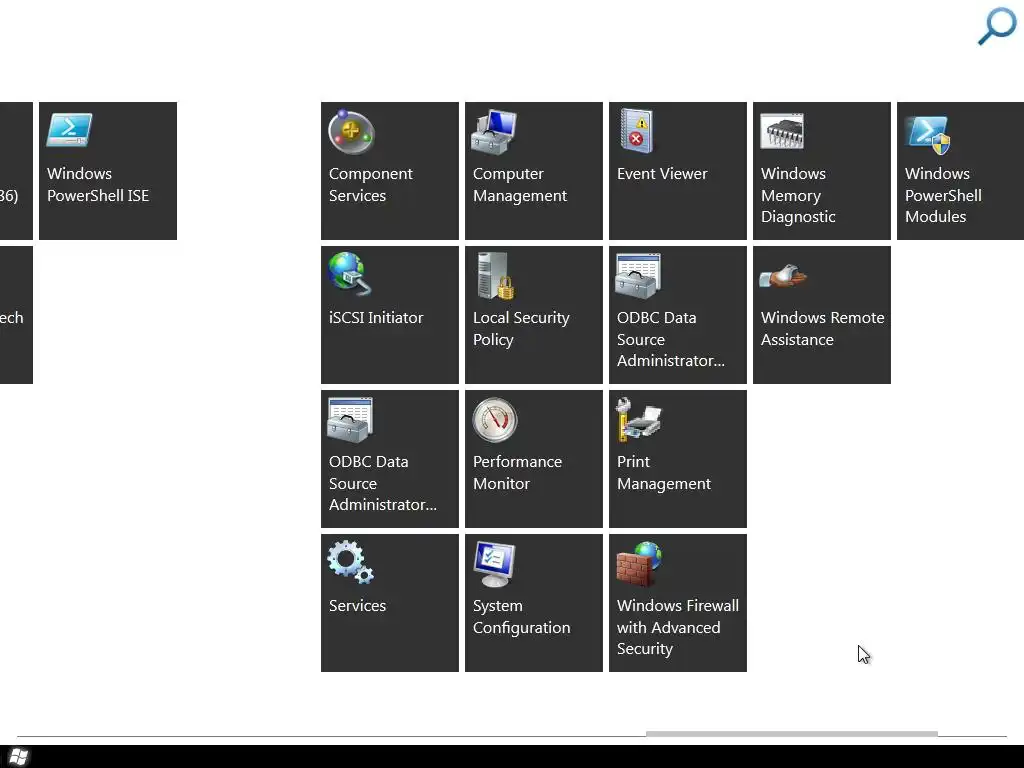Open ODBC Data Source icon above Services

point(350,420)
